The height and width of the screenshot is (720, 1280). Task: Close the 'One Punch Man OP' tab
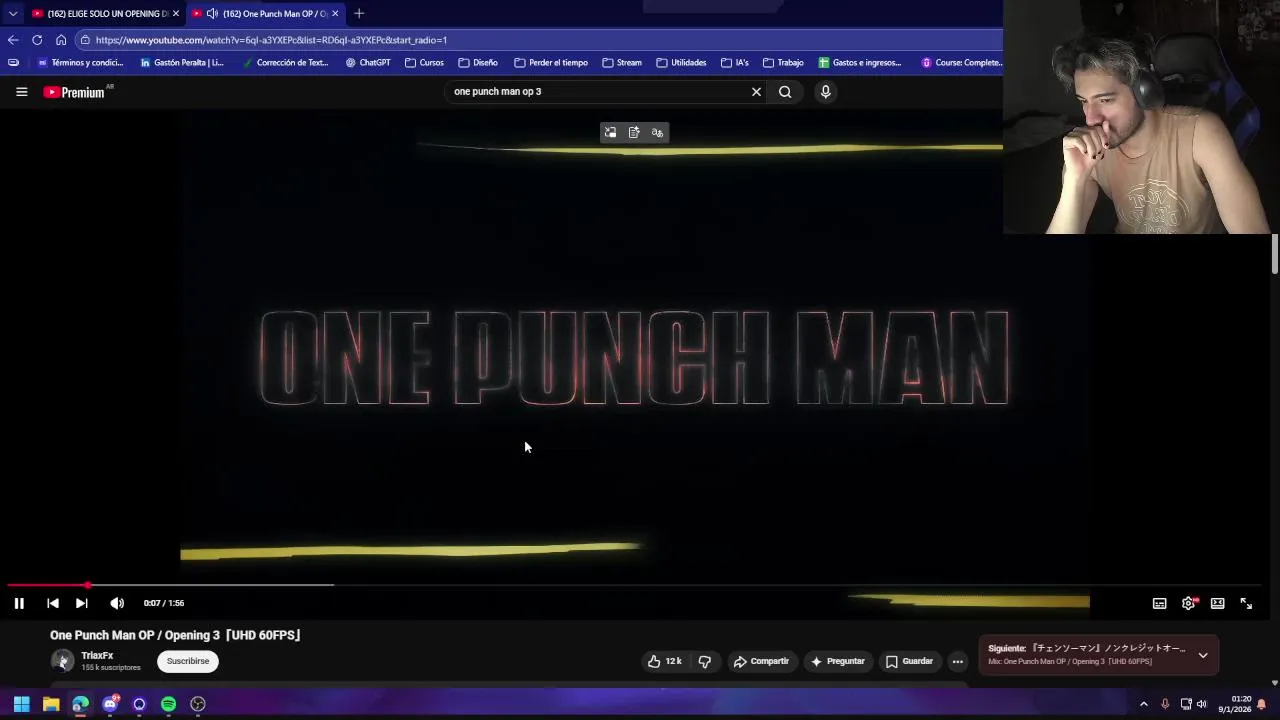coord(335,13)
